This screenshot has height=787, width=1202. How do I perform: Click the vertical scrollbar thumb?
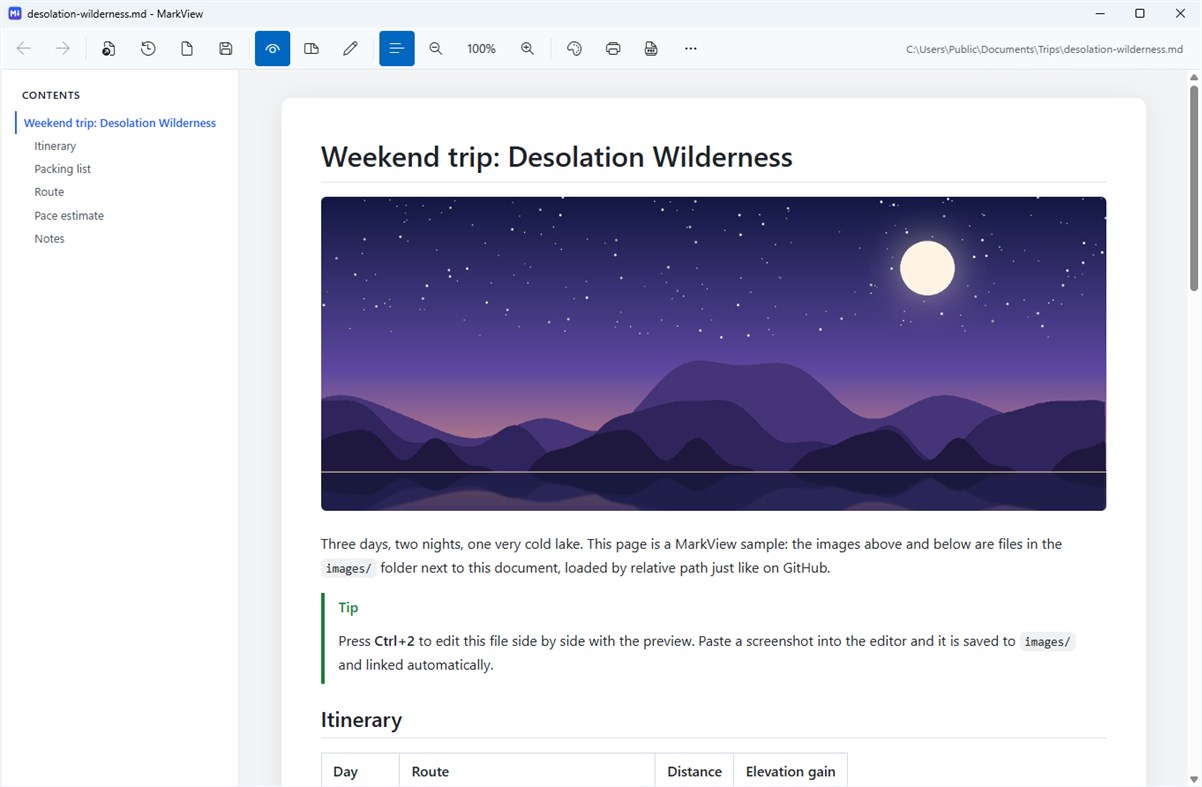1193,188
